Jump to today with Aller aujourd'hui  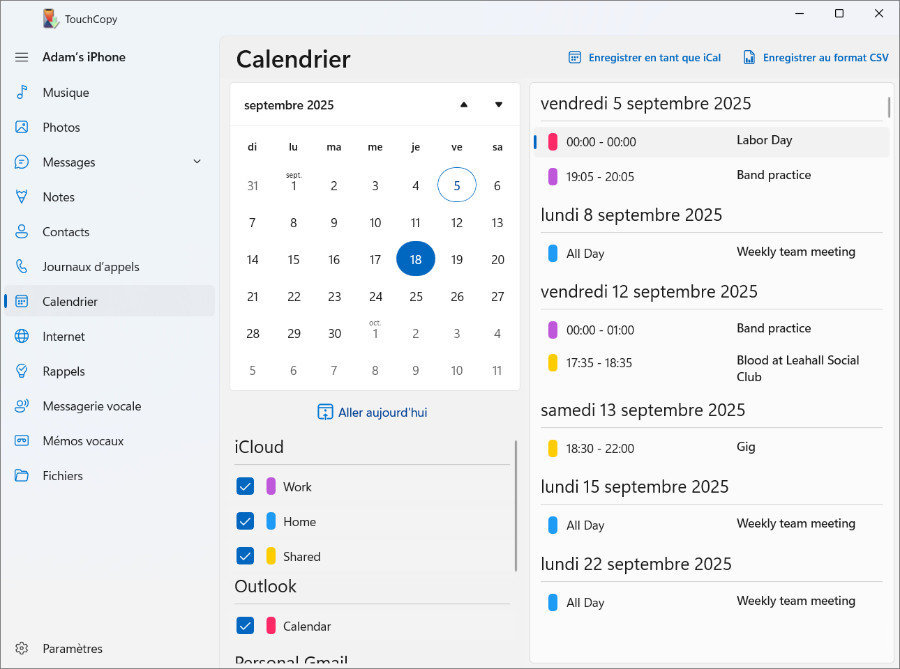[372, 411]
